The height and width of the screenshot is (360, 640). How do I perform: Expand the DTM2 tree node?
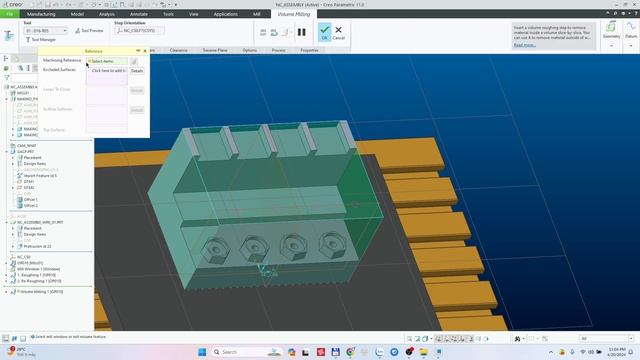click(x=13, y=188)
